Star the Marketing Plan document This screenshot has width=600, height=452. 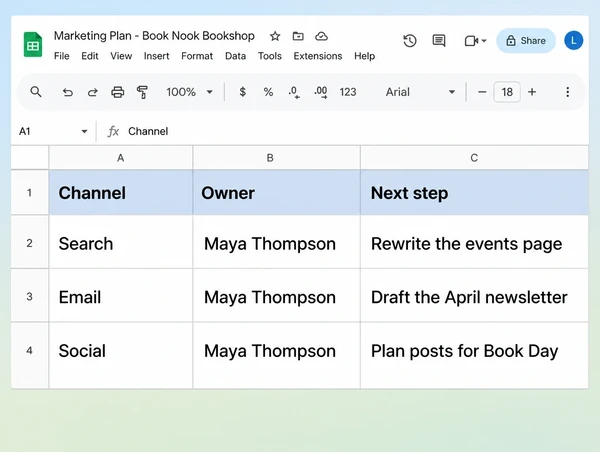coord(275,36)
